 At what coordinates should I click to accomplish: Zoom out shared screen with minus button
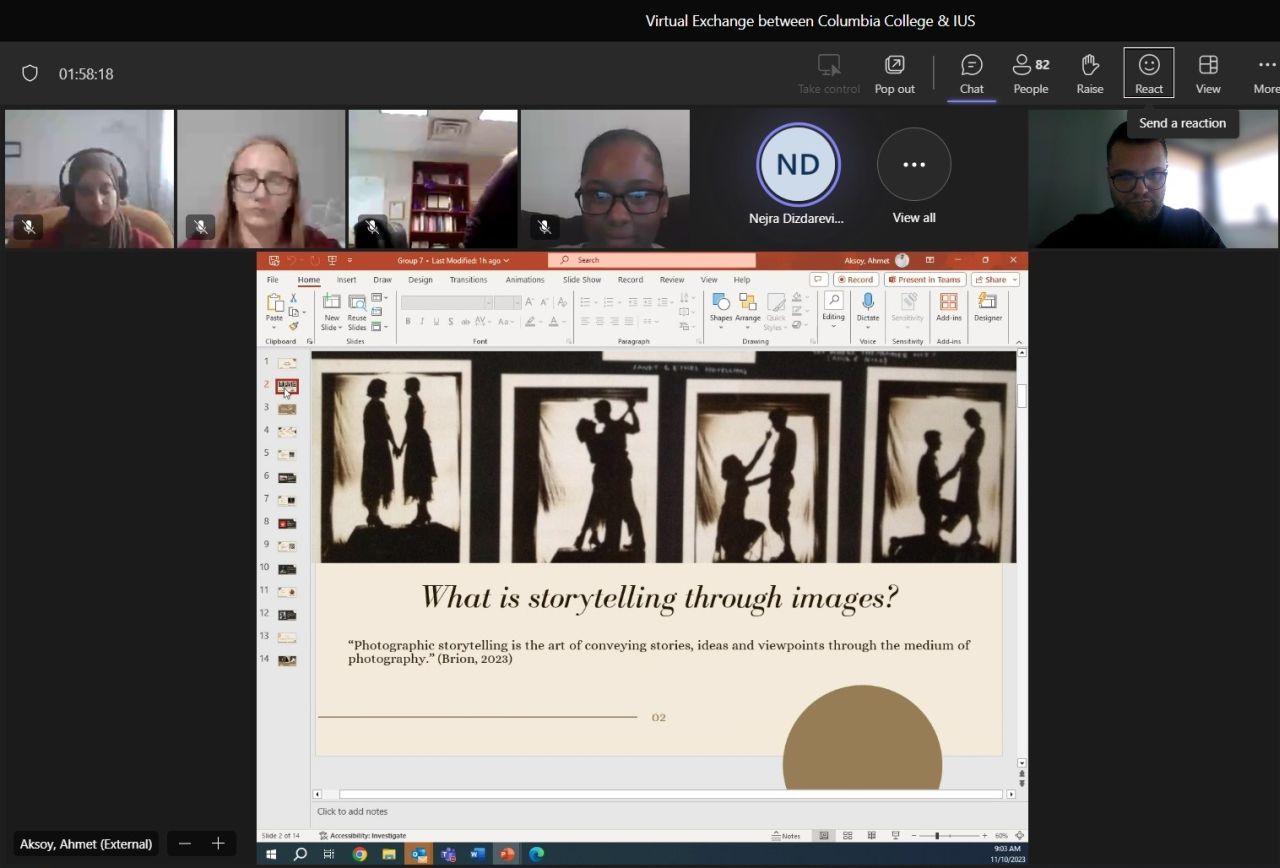point(184,844)
